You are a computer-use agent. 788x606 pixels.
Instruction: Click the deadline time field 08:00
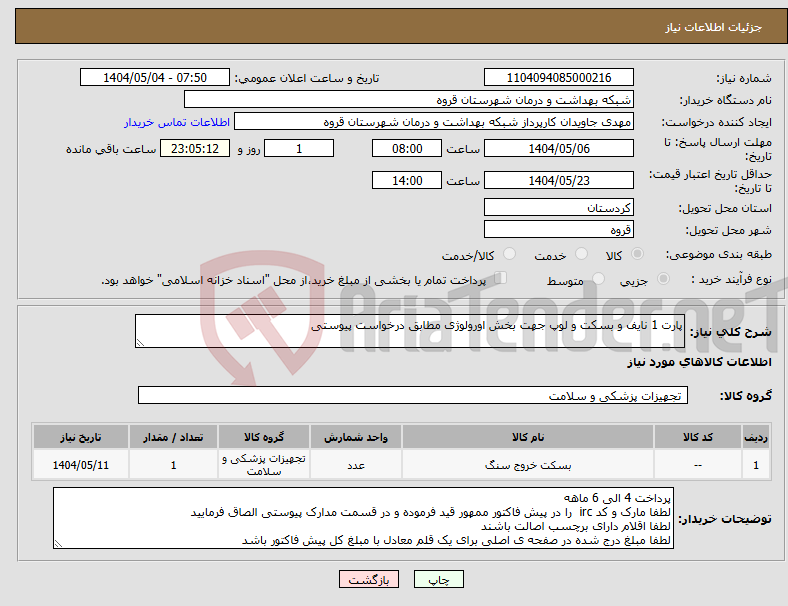tap(407, 149)
